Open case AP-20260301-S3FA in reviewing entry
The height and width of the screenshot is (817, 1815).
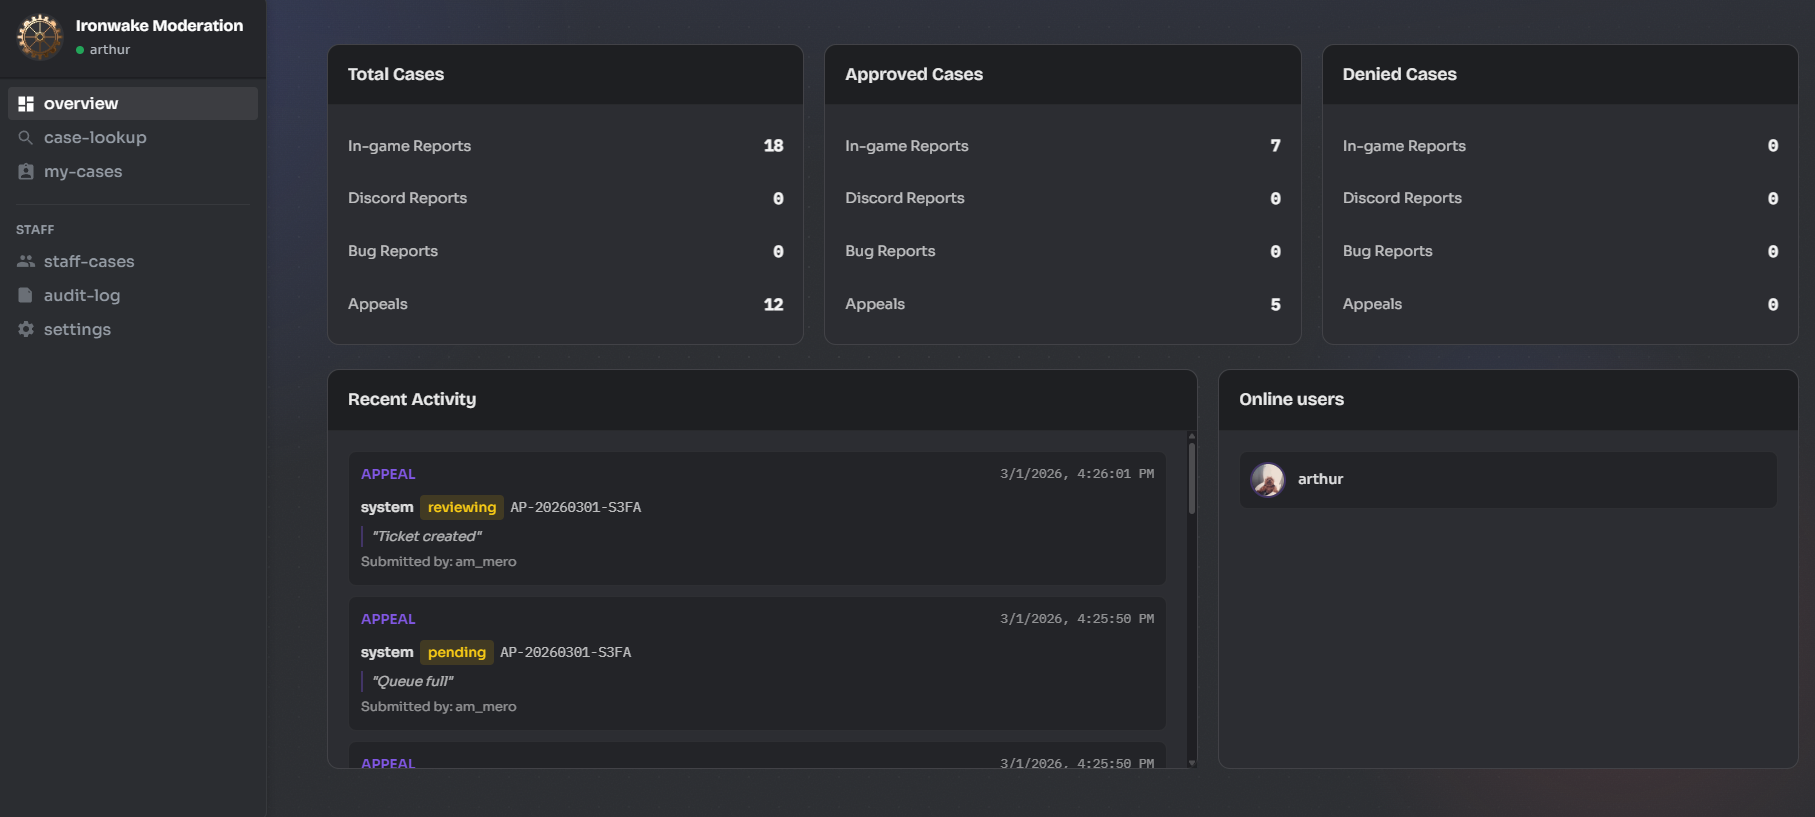coord(575,508)
